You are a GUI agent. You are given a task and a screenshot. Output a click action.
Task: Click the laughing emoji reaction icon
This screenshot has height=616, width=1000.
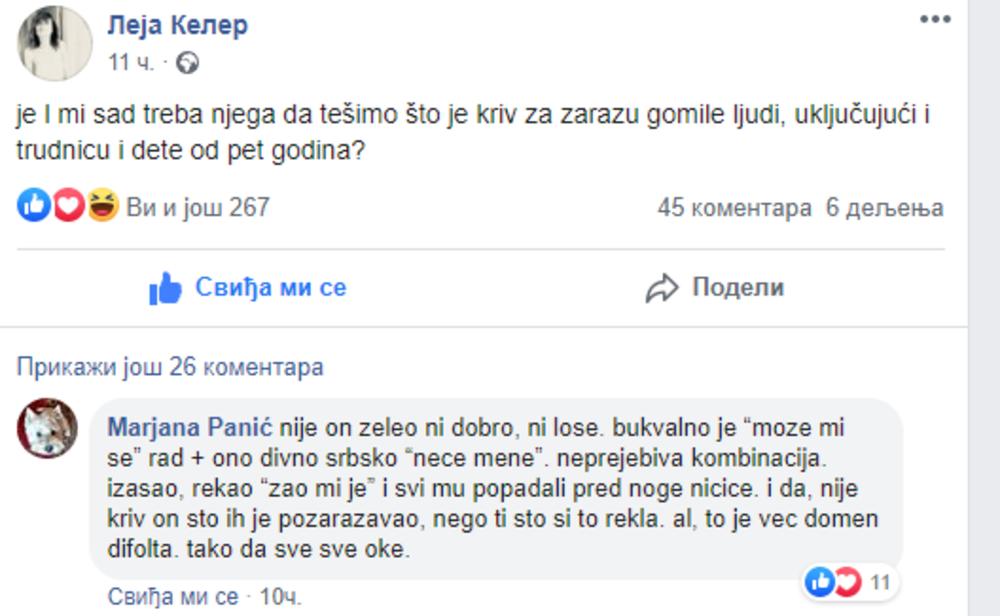(x=102, y=207)
